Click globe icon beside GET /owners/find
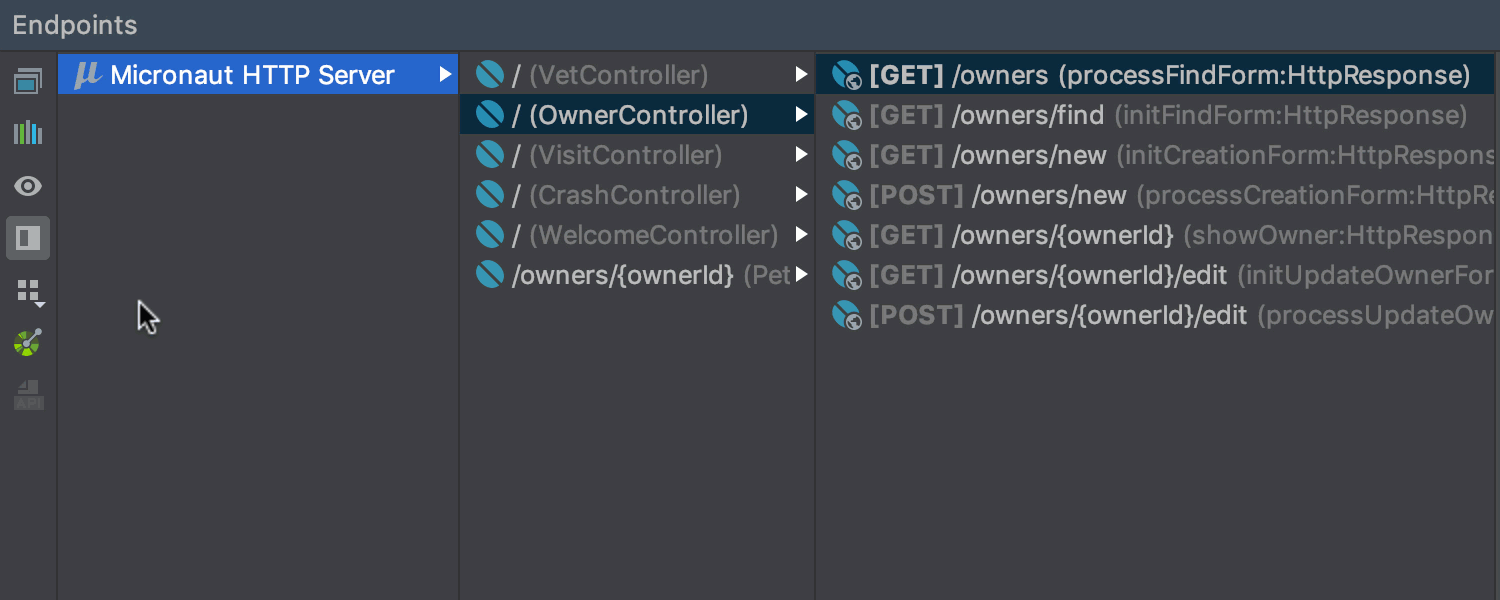 coord(847,116)
